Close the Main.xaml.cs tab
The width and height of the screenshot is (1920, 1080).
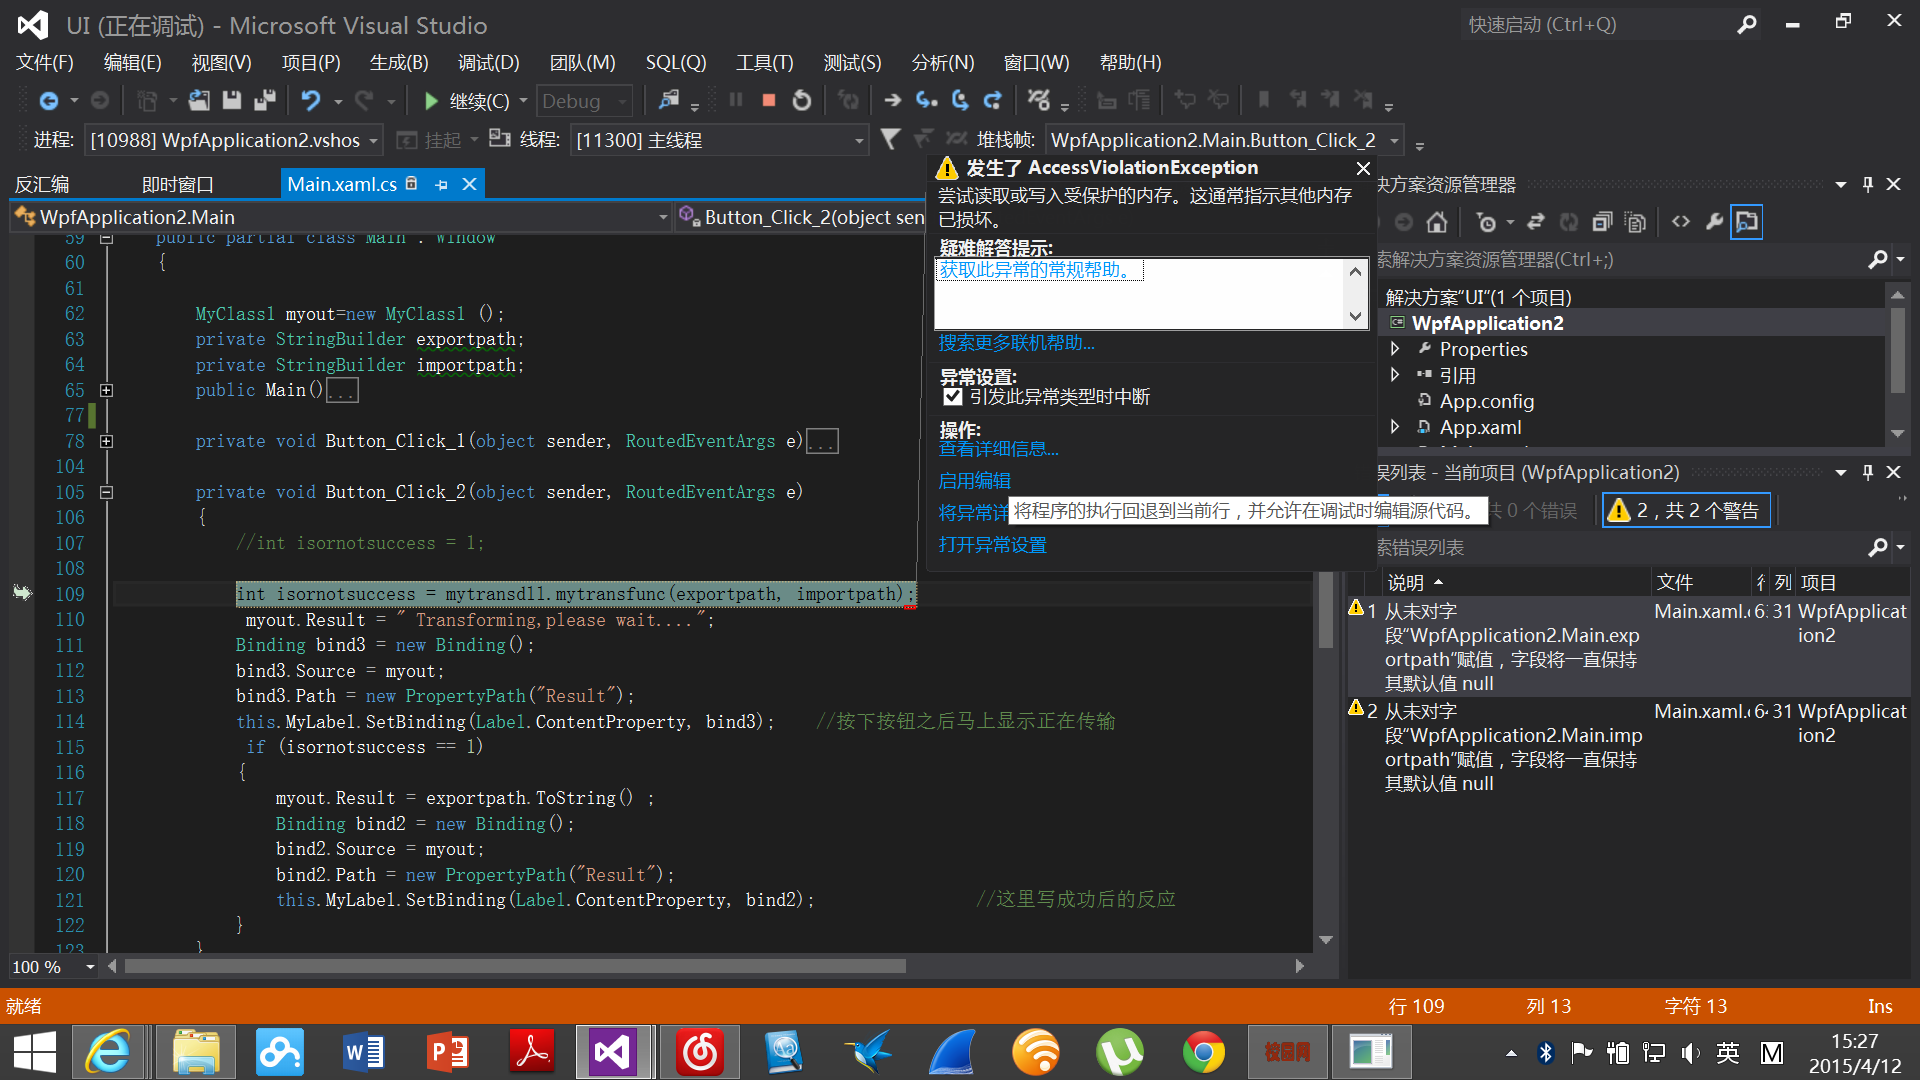468,184
